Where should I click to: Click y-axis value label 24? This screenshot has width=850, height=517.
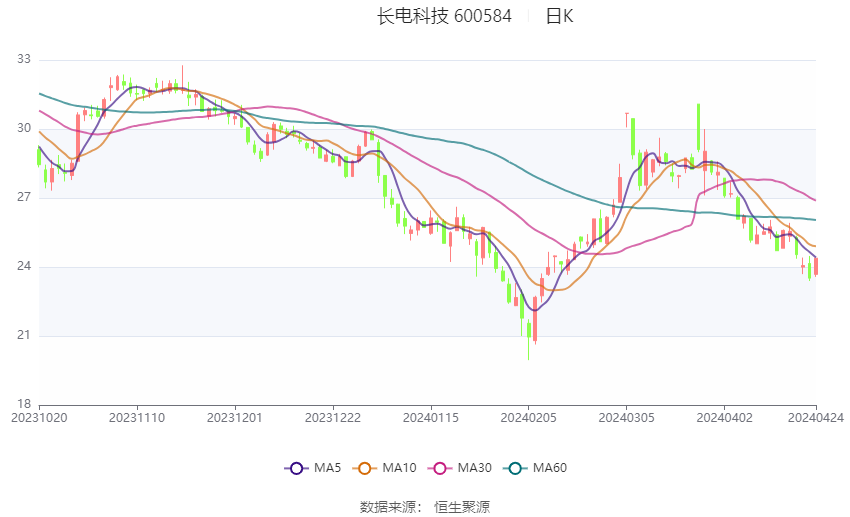(x=24, y=266)
